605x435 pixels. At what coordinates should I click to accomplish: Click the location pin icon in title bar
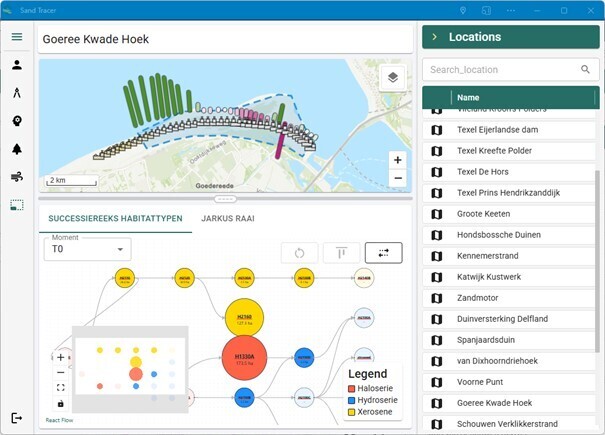tap(463, 10)
